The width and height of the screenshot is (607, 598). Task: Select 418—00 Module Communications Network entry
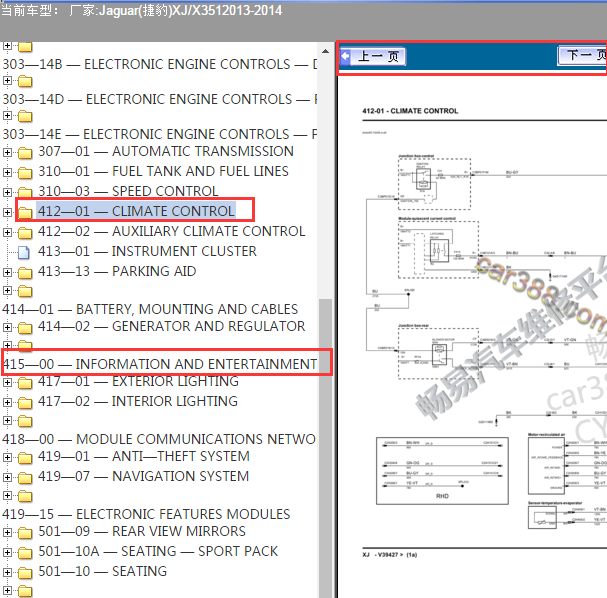point(159,439)
